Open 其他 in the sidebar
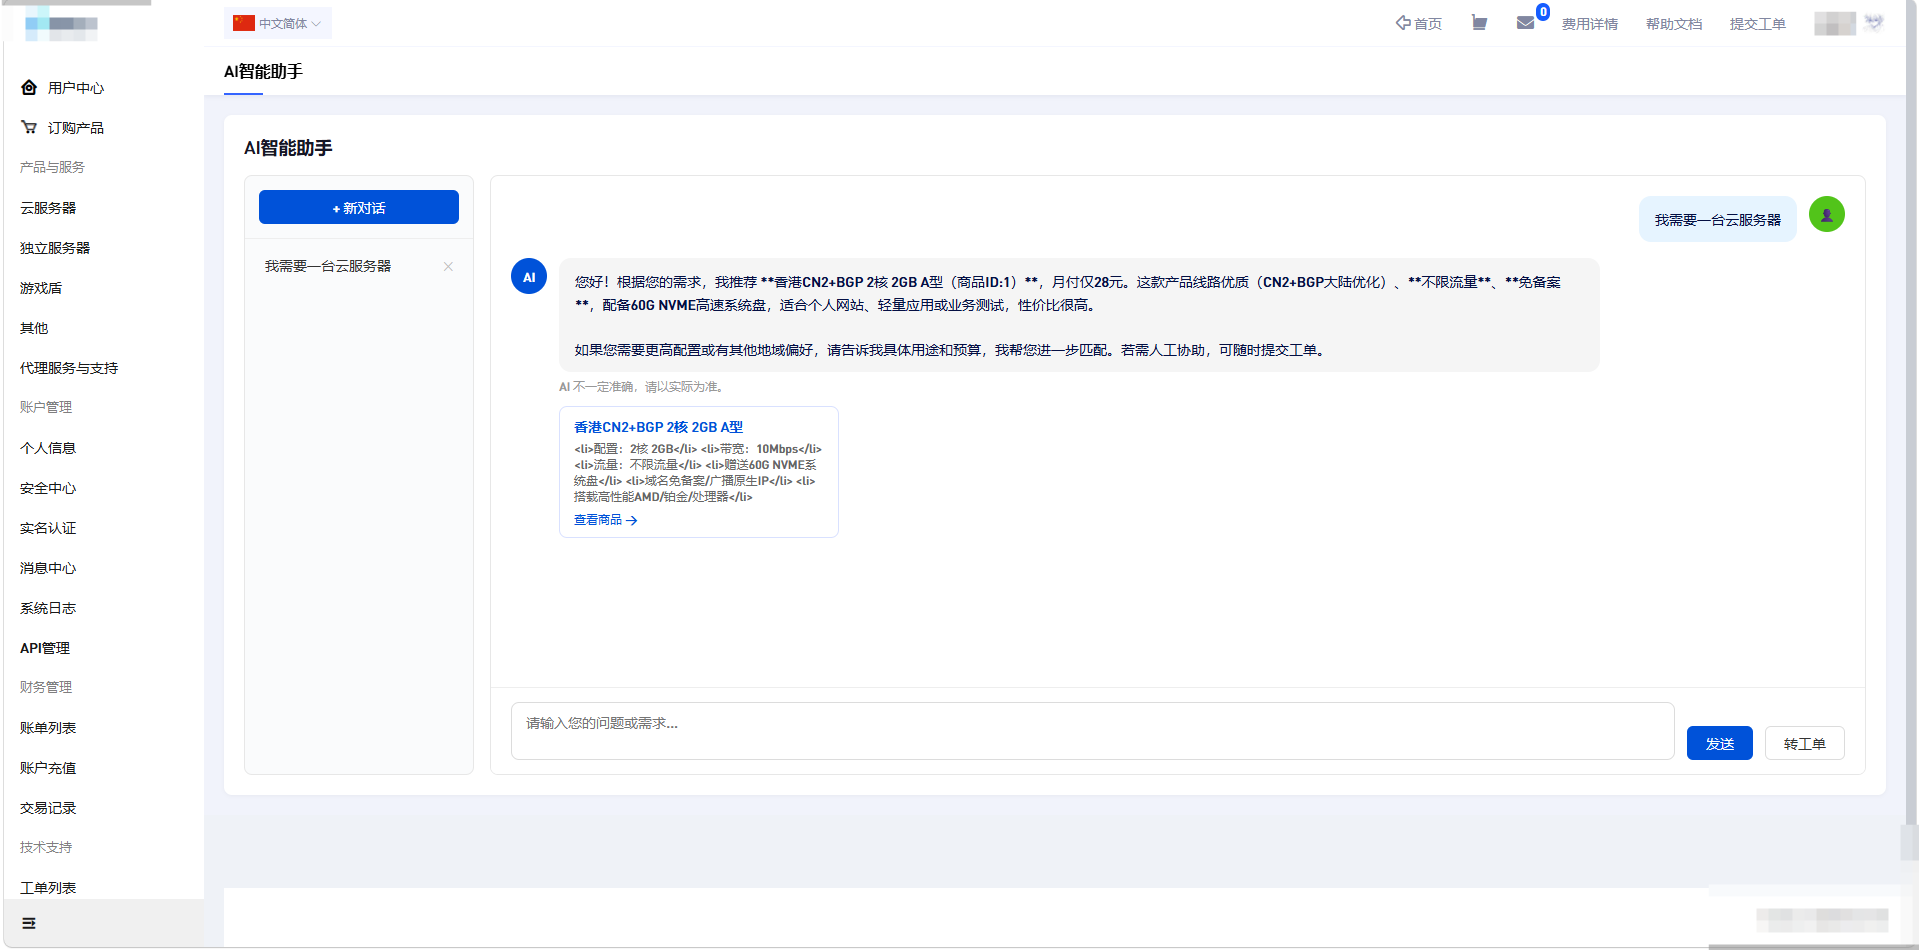 [34, 328]
